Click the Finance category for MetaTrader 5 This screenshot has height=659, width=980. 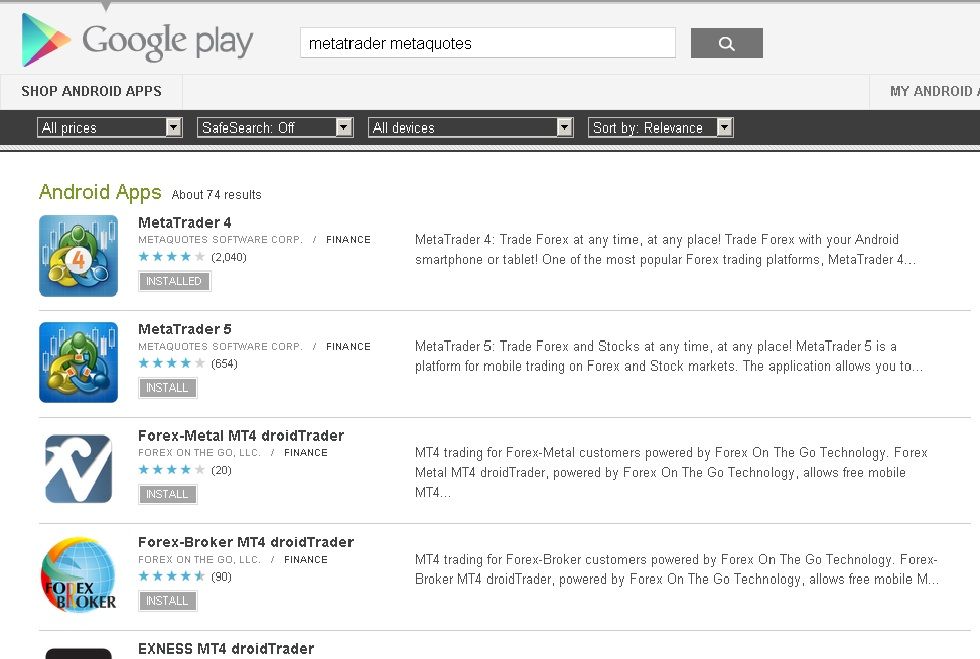coord(348,346)
